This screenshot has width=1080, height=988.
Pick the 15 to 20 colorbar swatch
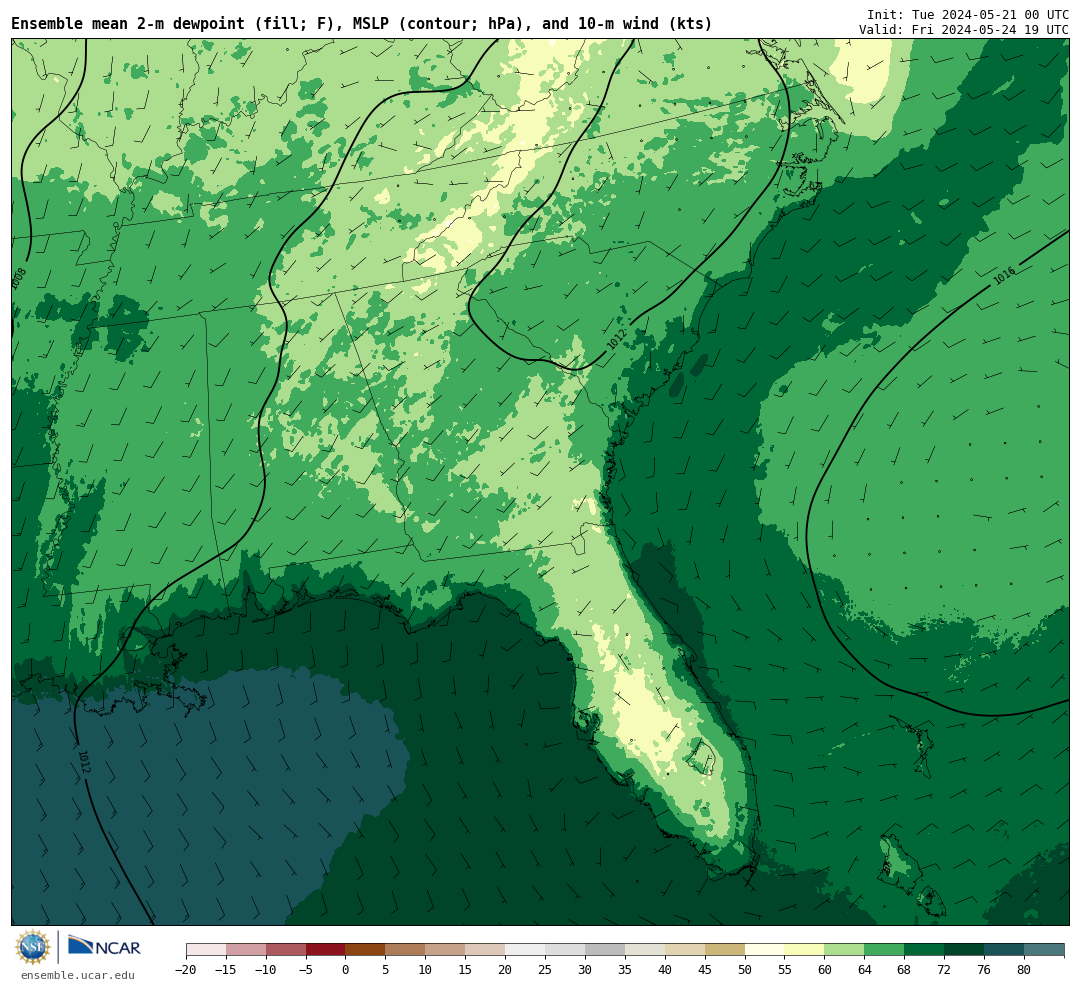pos(486,950)
